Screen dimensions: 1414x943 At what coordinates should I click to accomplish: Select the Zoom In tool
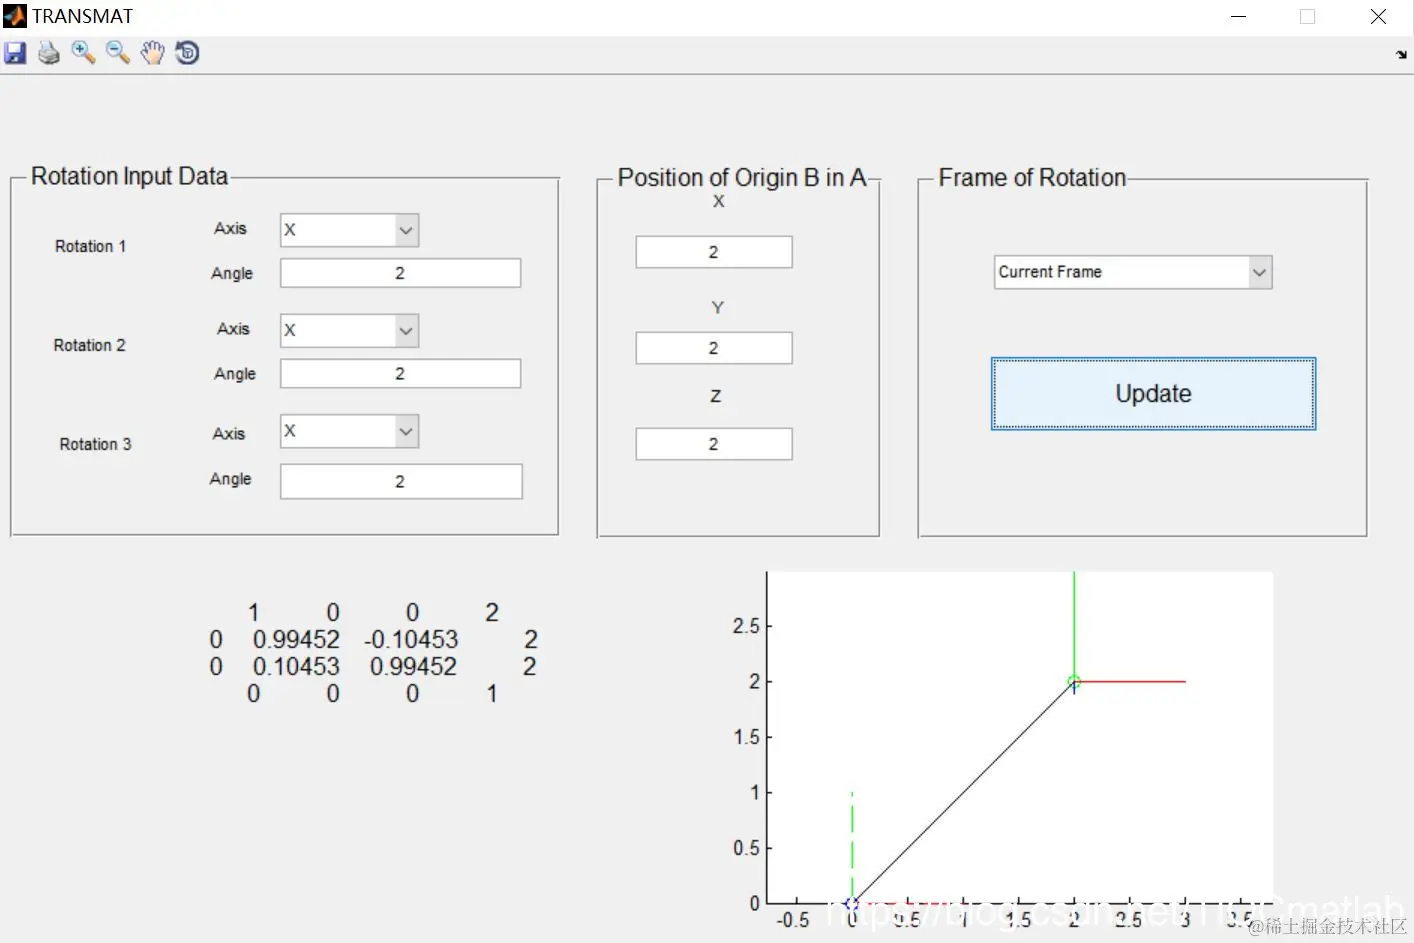(x=83, y=53)
